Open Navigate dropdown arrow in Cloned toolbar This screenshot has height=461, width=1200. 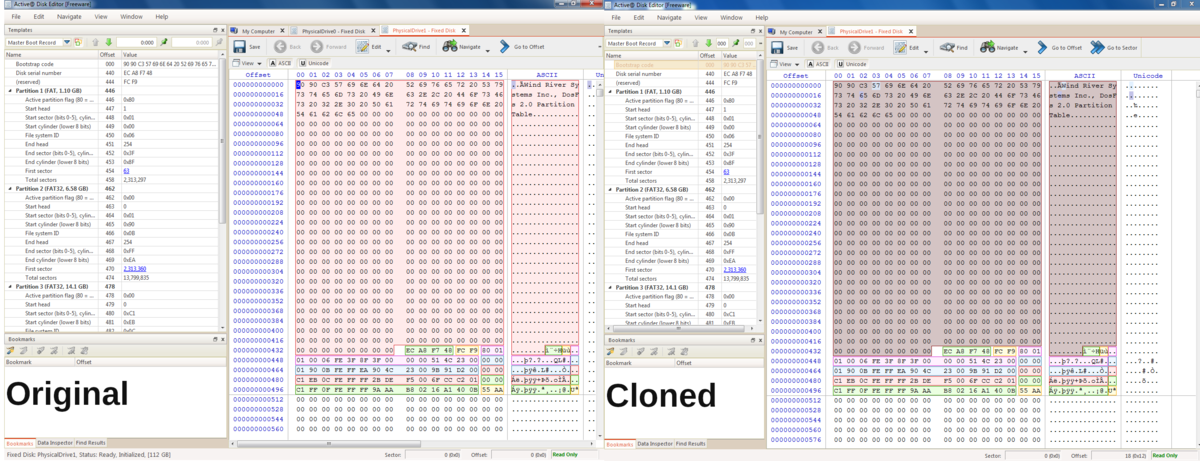[1025, 50]
